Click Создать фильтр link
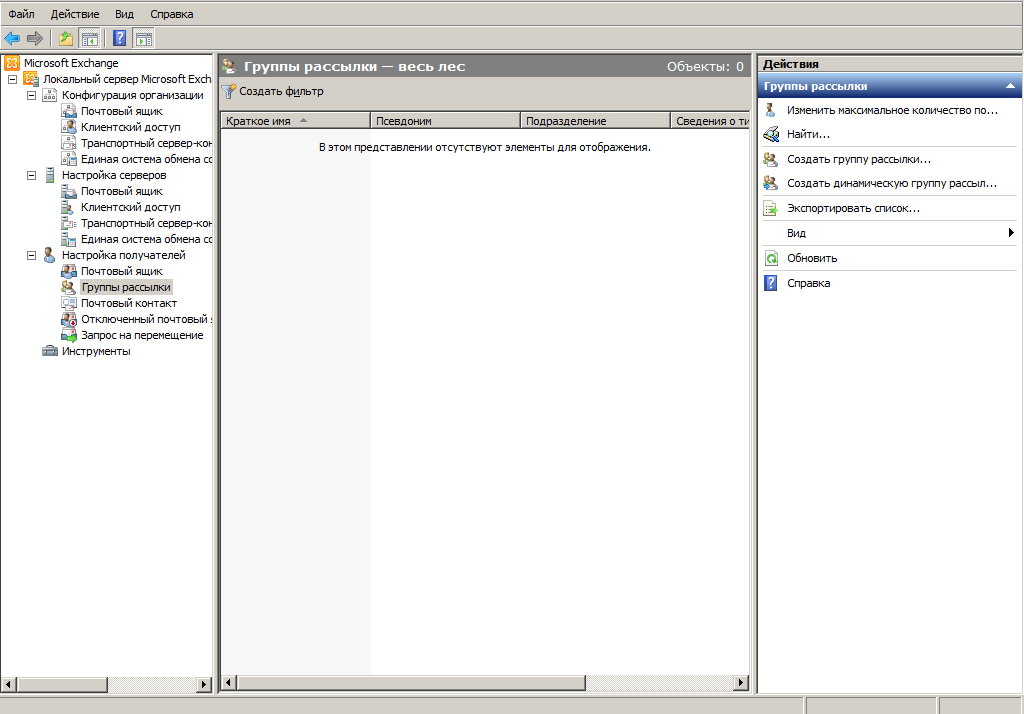Image resolution: width=1024 pixels, height=714 pixels. tap(281, 91)
